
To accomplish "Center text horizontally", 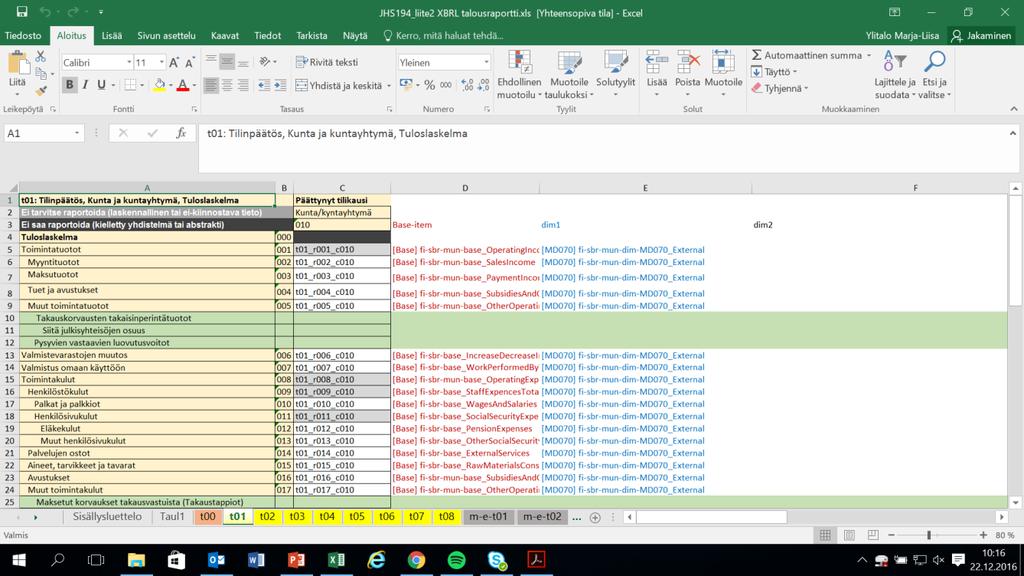I will (x=227, y=85).
